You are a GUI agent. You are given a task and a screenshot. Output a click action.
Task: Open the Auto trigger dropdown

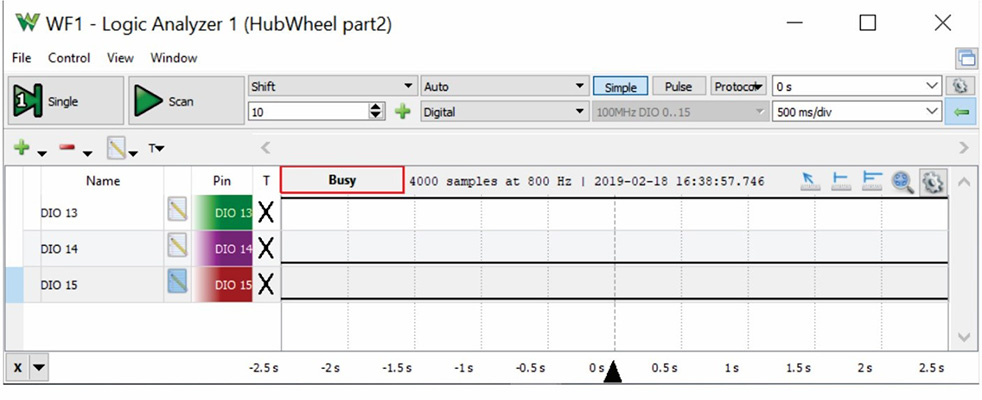click(x=504, y=87)
